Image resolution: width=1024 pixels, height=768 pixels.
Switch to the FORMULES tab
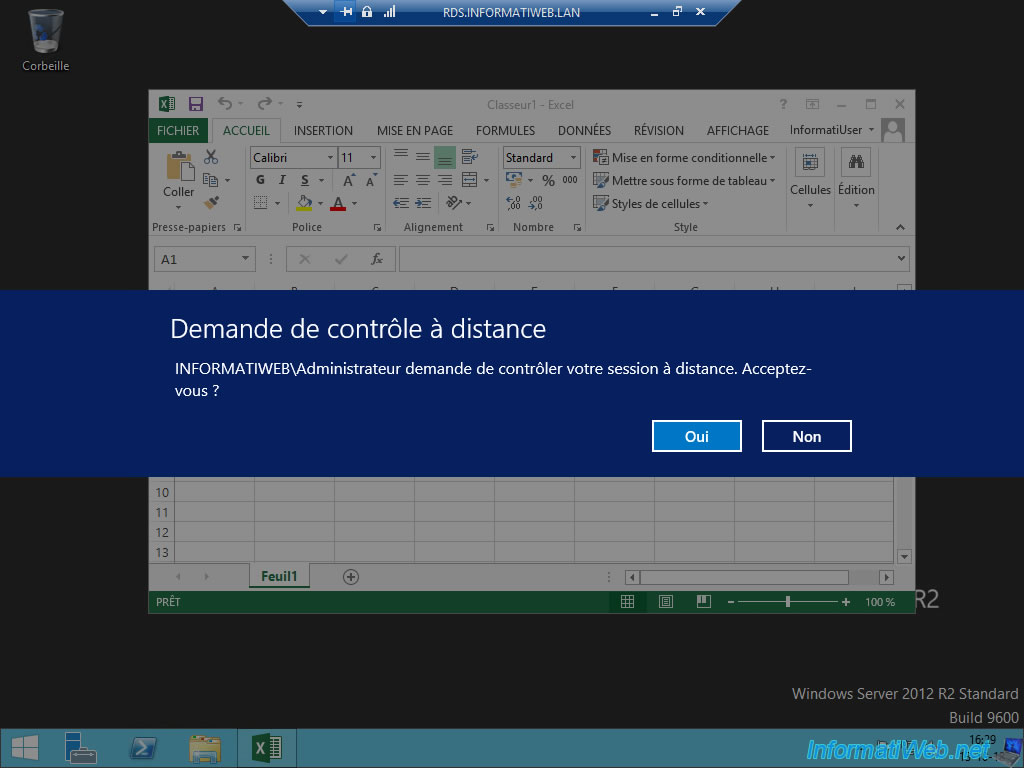coord(505,131)
